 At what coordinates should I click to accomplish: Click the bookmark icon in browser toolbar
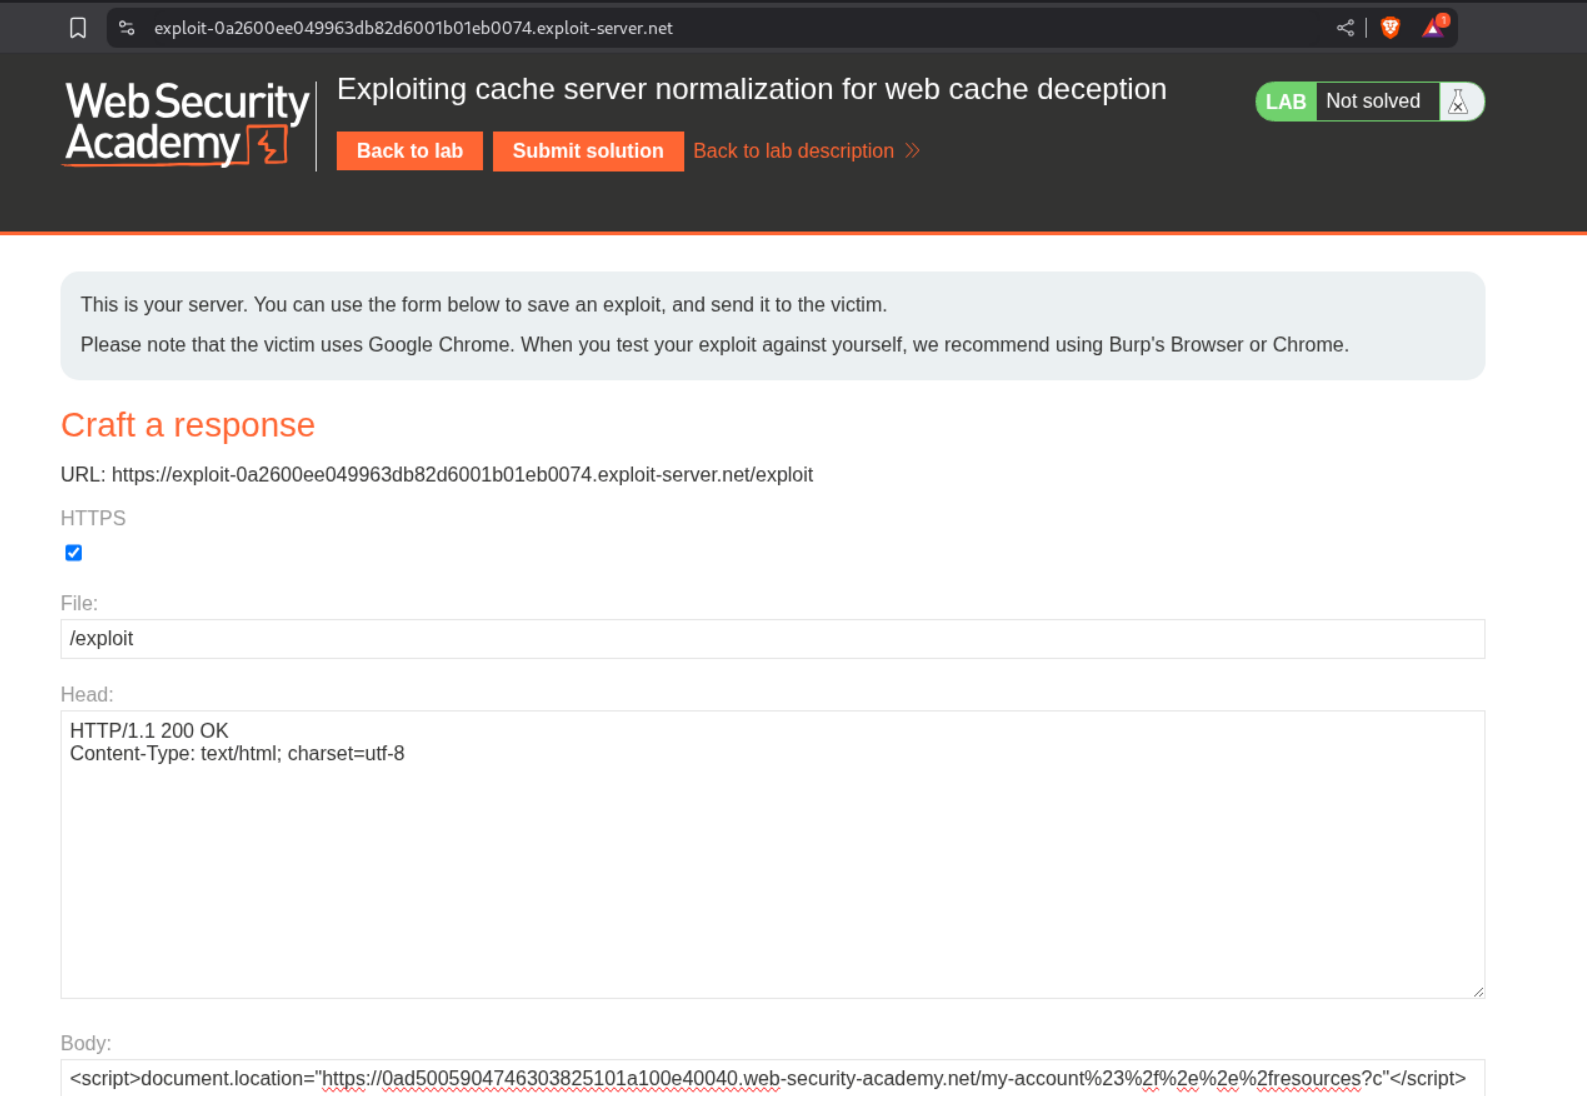click(78, 28)
